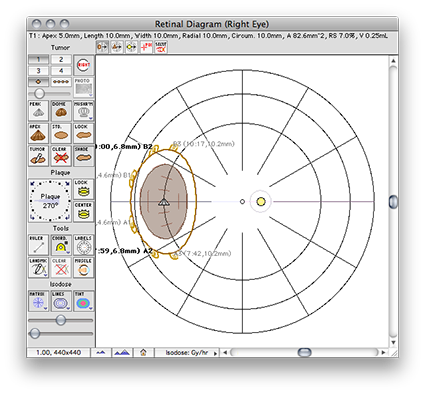Toggle the tumor SHADE button

(84, 156)
